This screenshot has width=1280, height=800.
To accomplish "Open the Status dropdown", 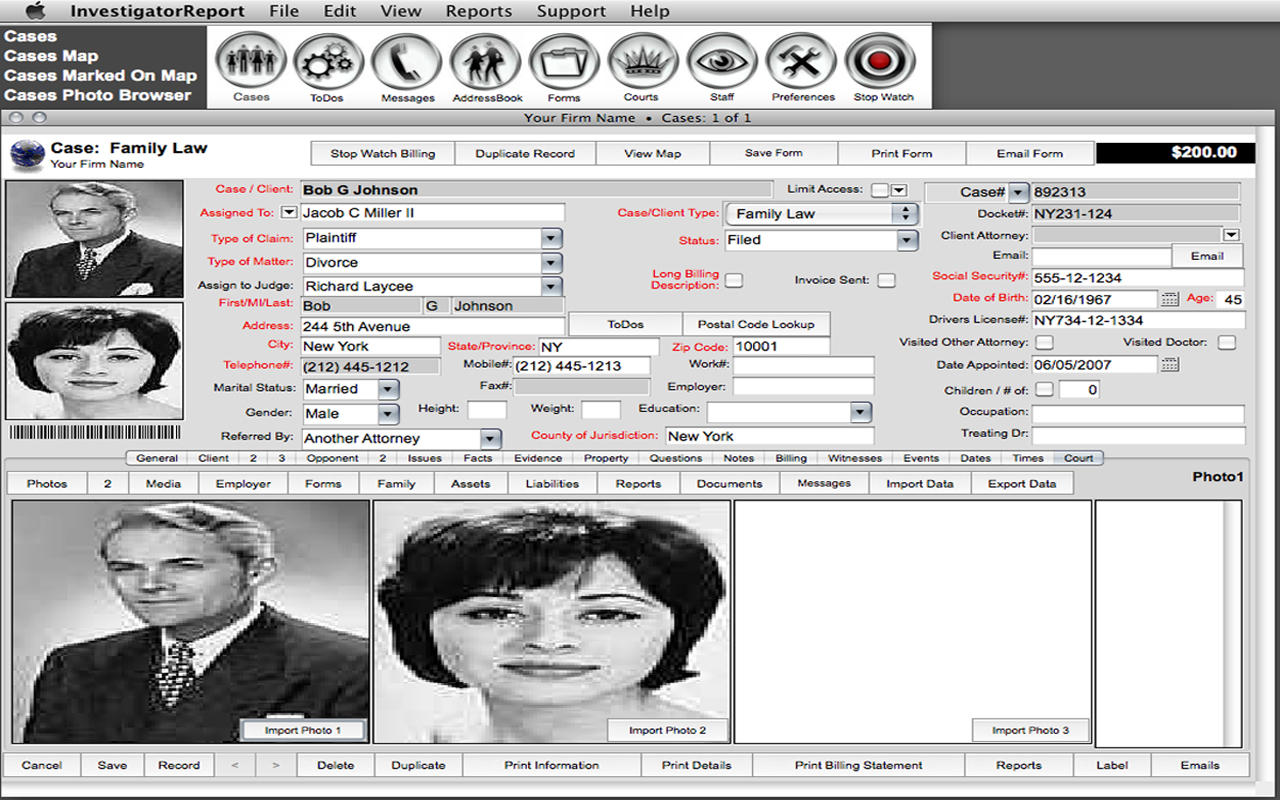I will tap(906, 240).
